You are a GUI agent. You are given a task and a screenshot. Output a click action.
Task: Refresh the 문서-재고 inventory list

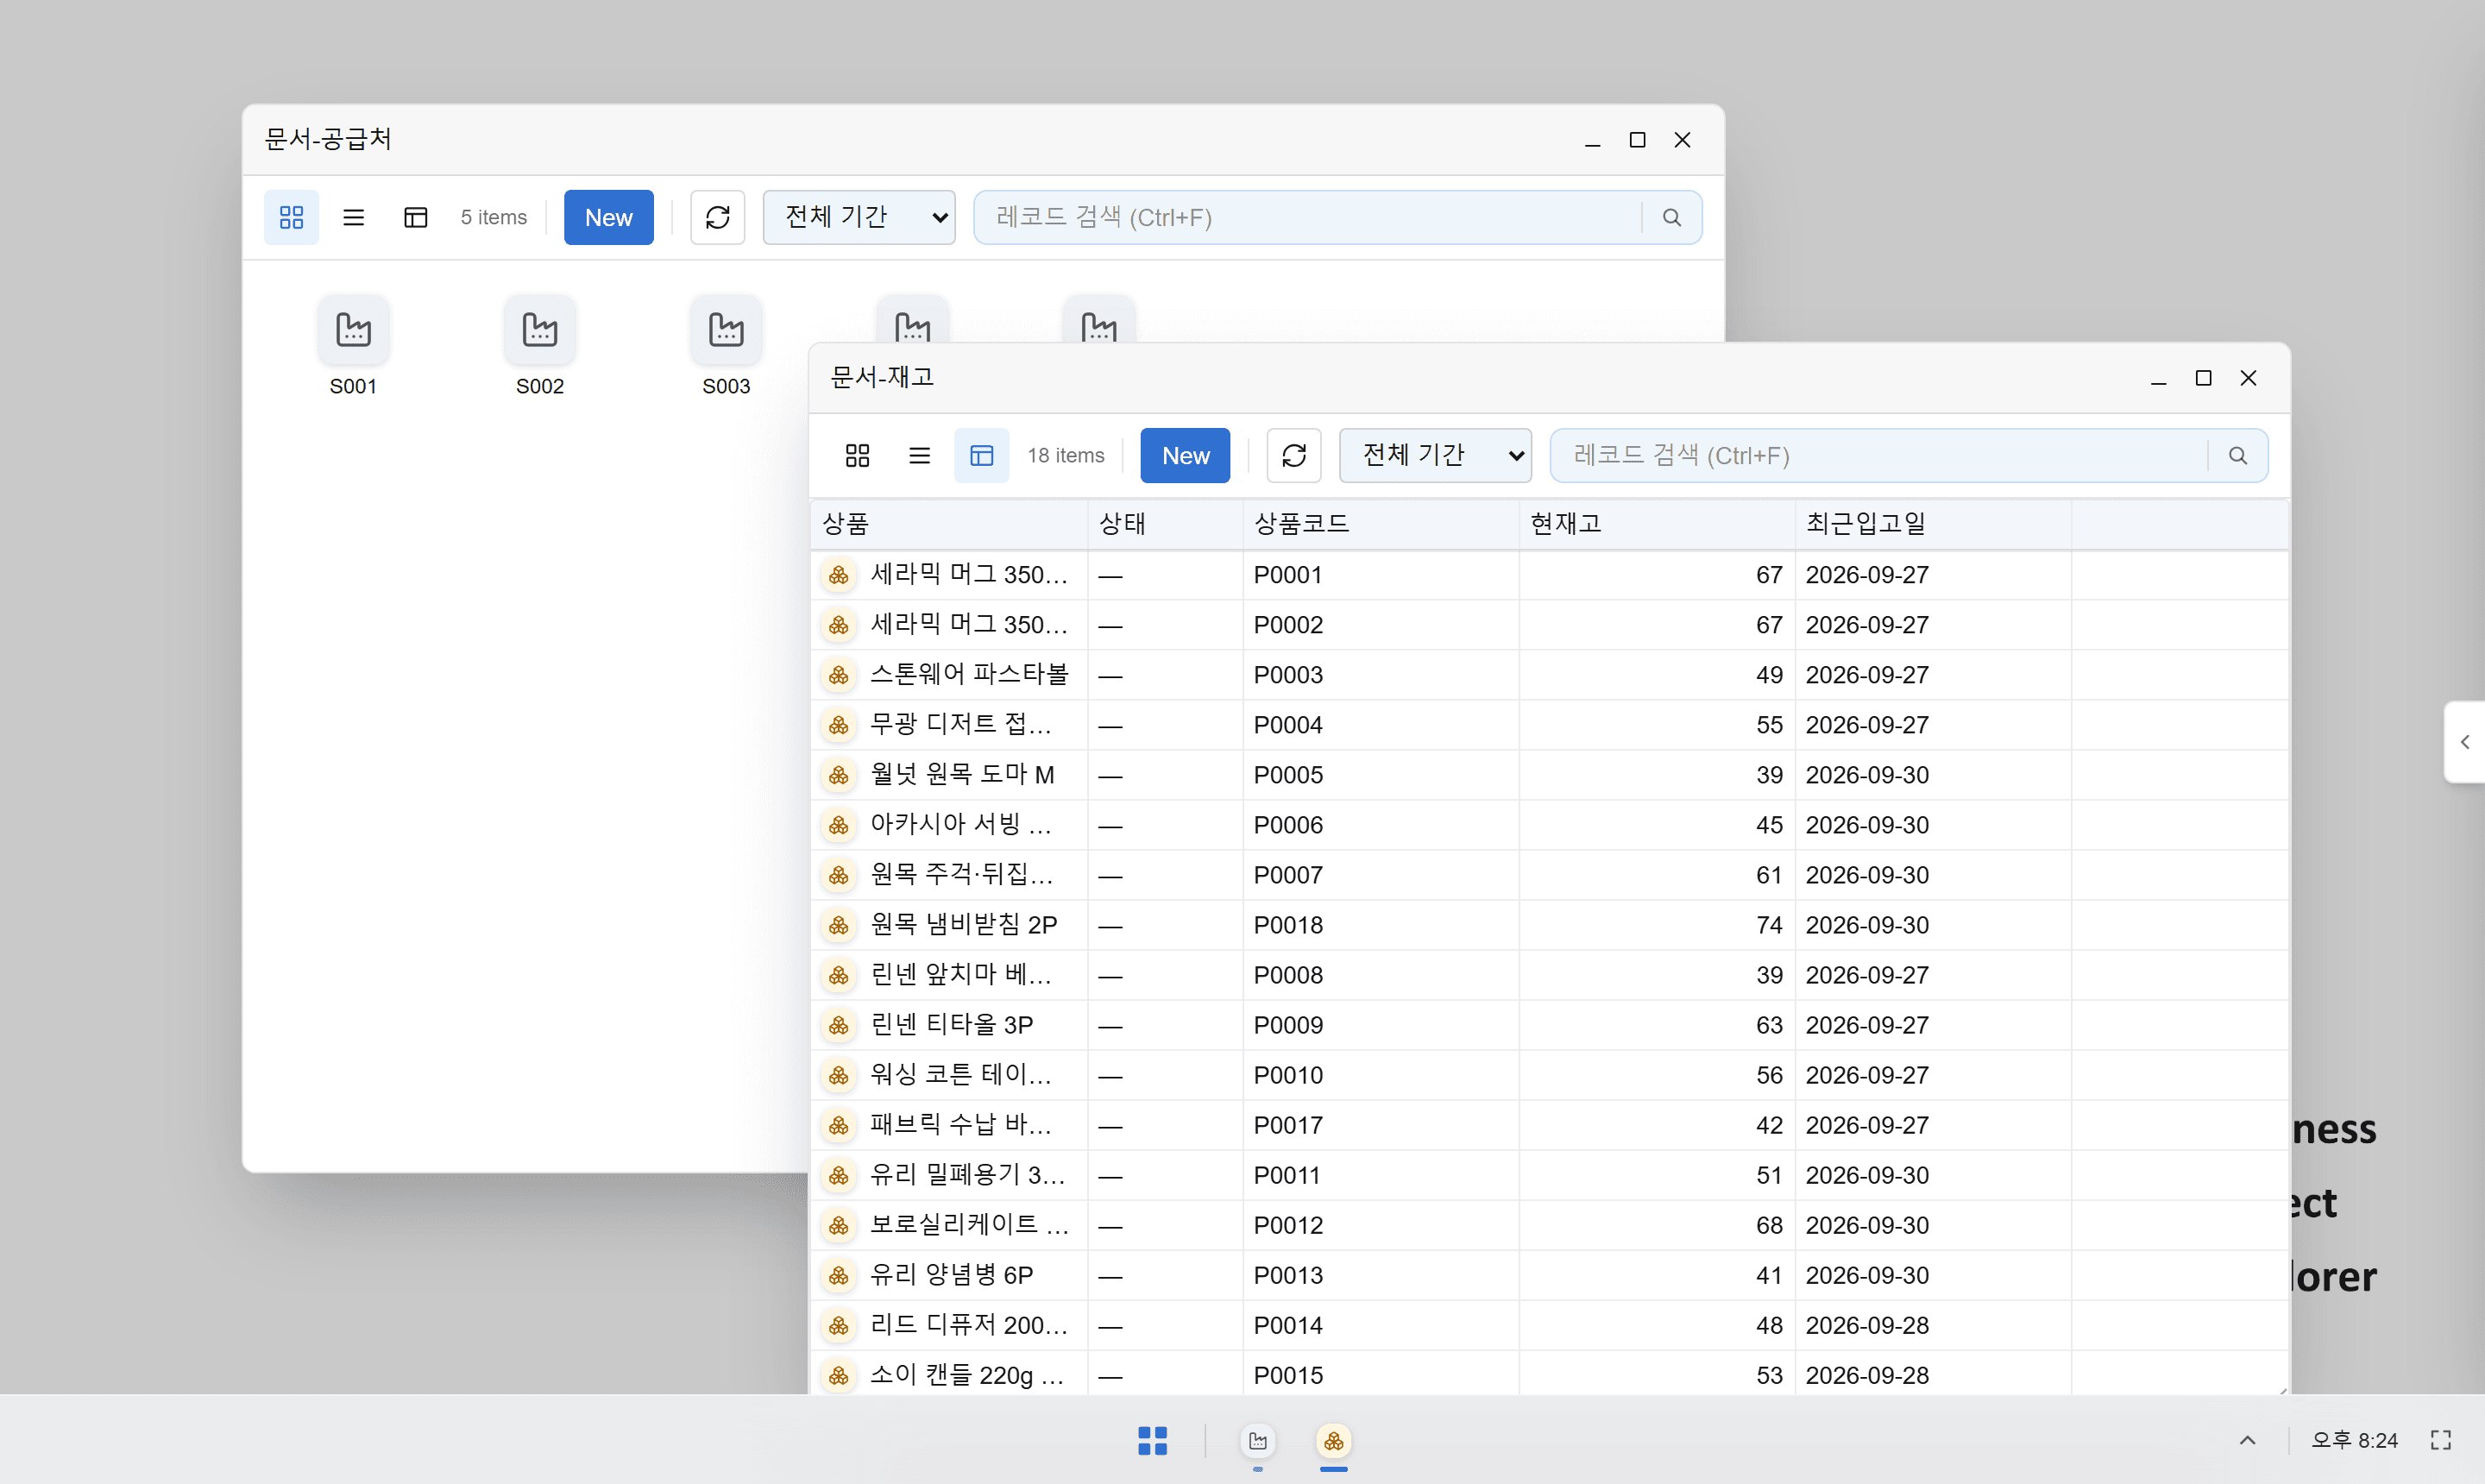[x=1294, y=455]
